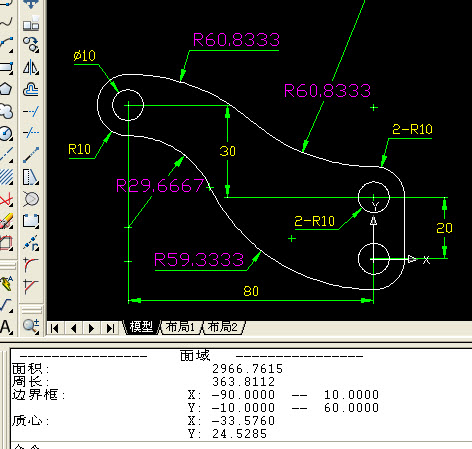Click the R29.6667 radius dimension
Image resolution: width=472 pixels, height=449 pixels.
(160, 186)
